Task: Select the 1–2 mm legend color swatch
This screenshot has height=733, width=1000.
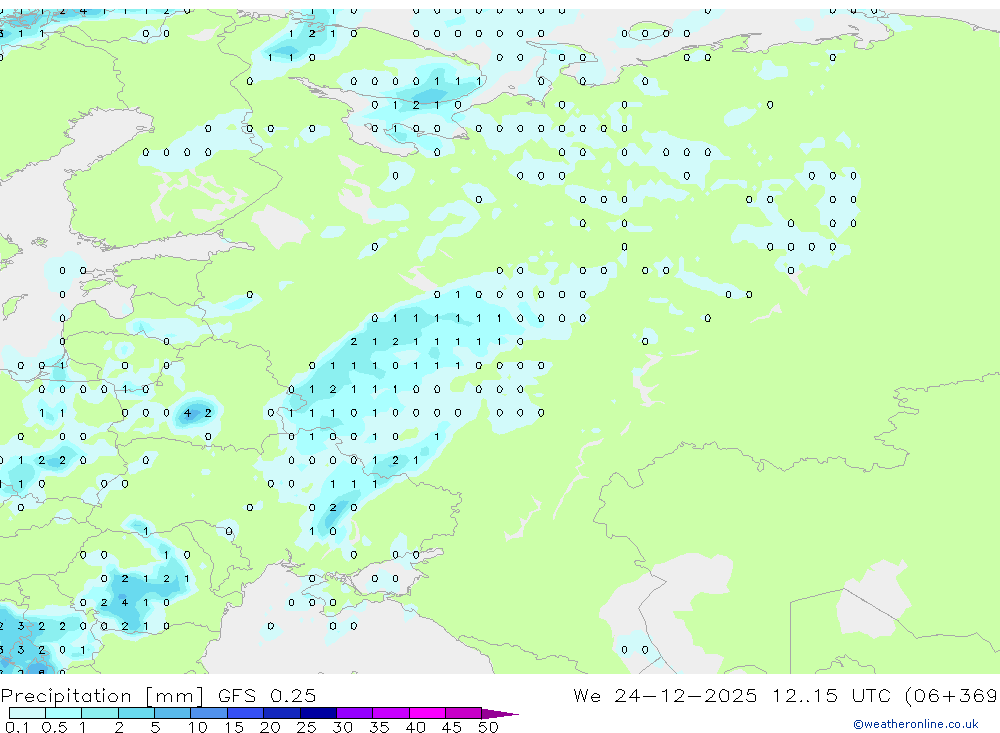Action: click(x=100, y=713)
